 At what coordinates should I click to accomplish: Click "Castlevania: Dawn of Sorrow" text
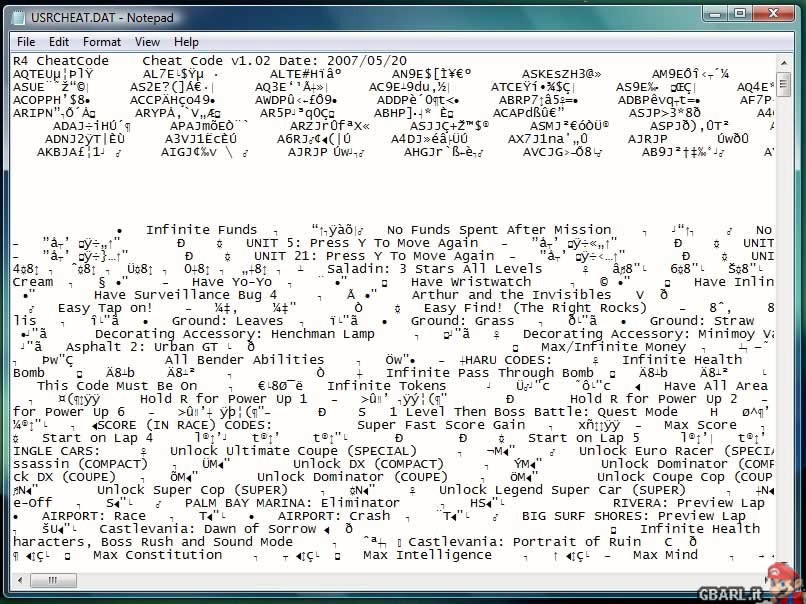tap(208, 529)
